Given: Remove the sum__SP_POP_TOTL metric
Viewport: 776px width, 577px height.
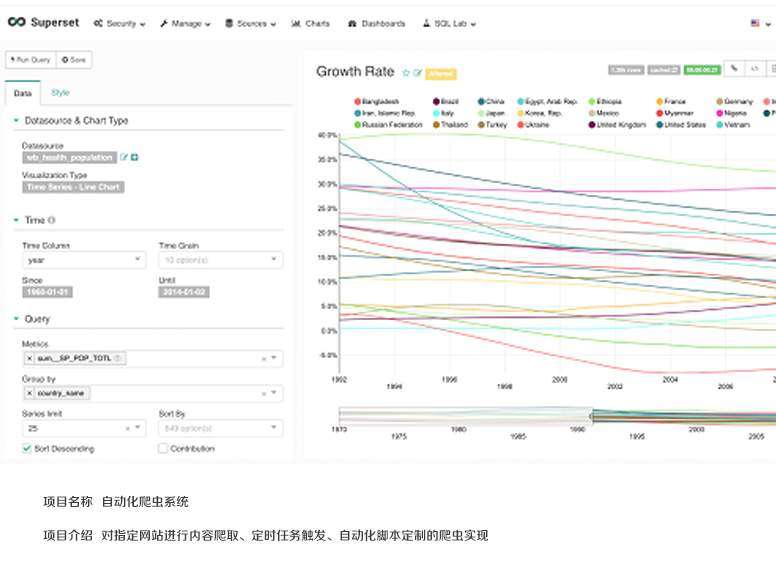Looking at the screenshot, I should click(x=29, y=358).
